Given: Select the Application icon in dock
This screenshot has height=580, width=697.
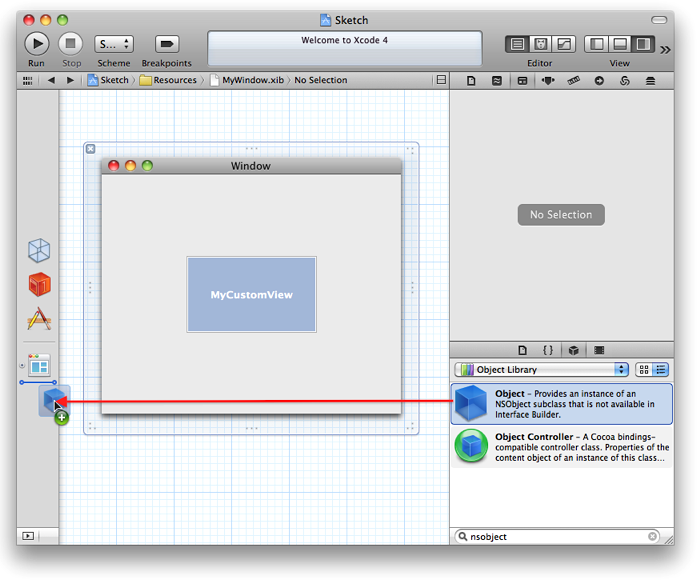Looking at the screenshot, I should coord(39,320).
